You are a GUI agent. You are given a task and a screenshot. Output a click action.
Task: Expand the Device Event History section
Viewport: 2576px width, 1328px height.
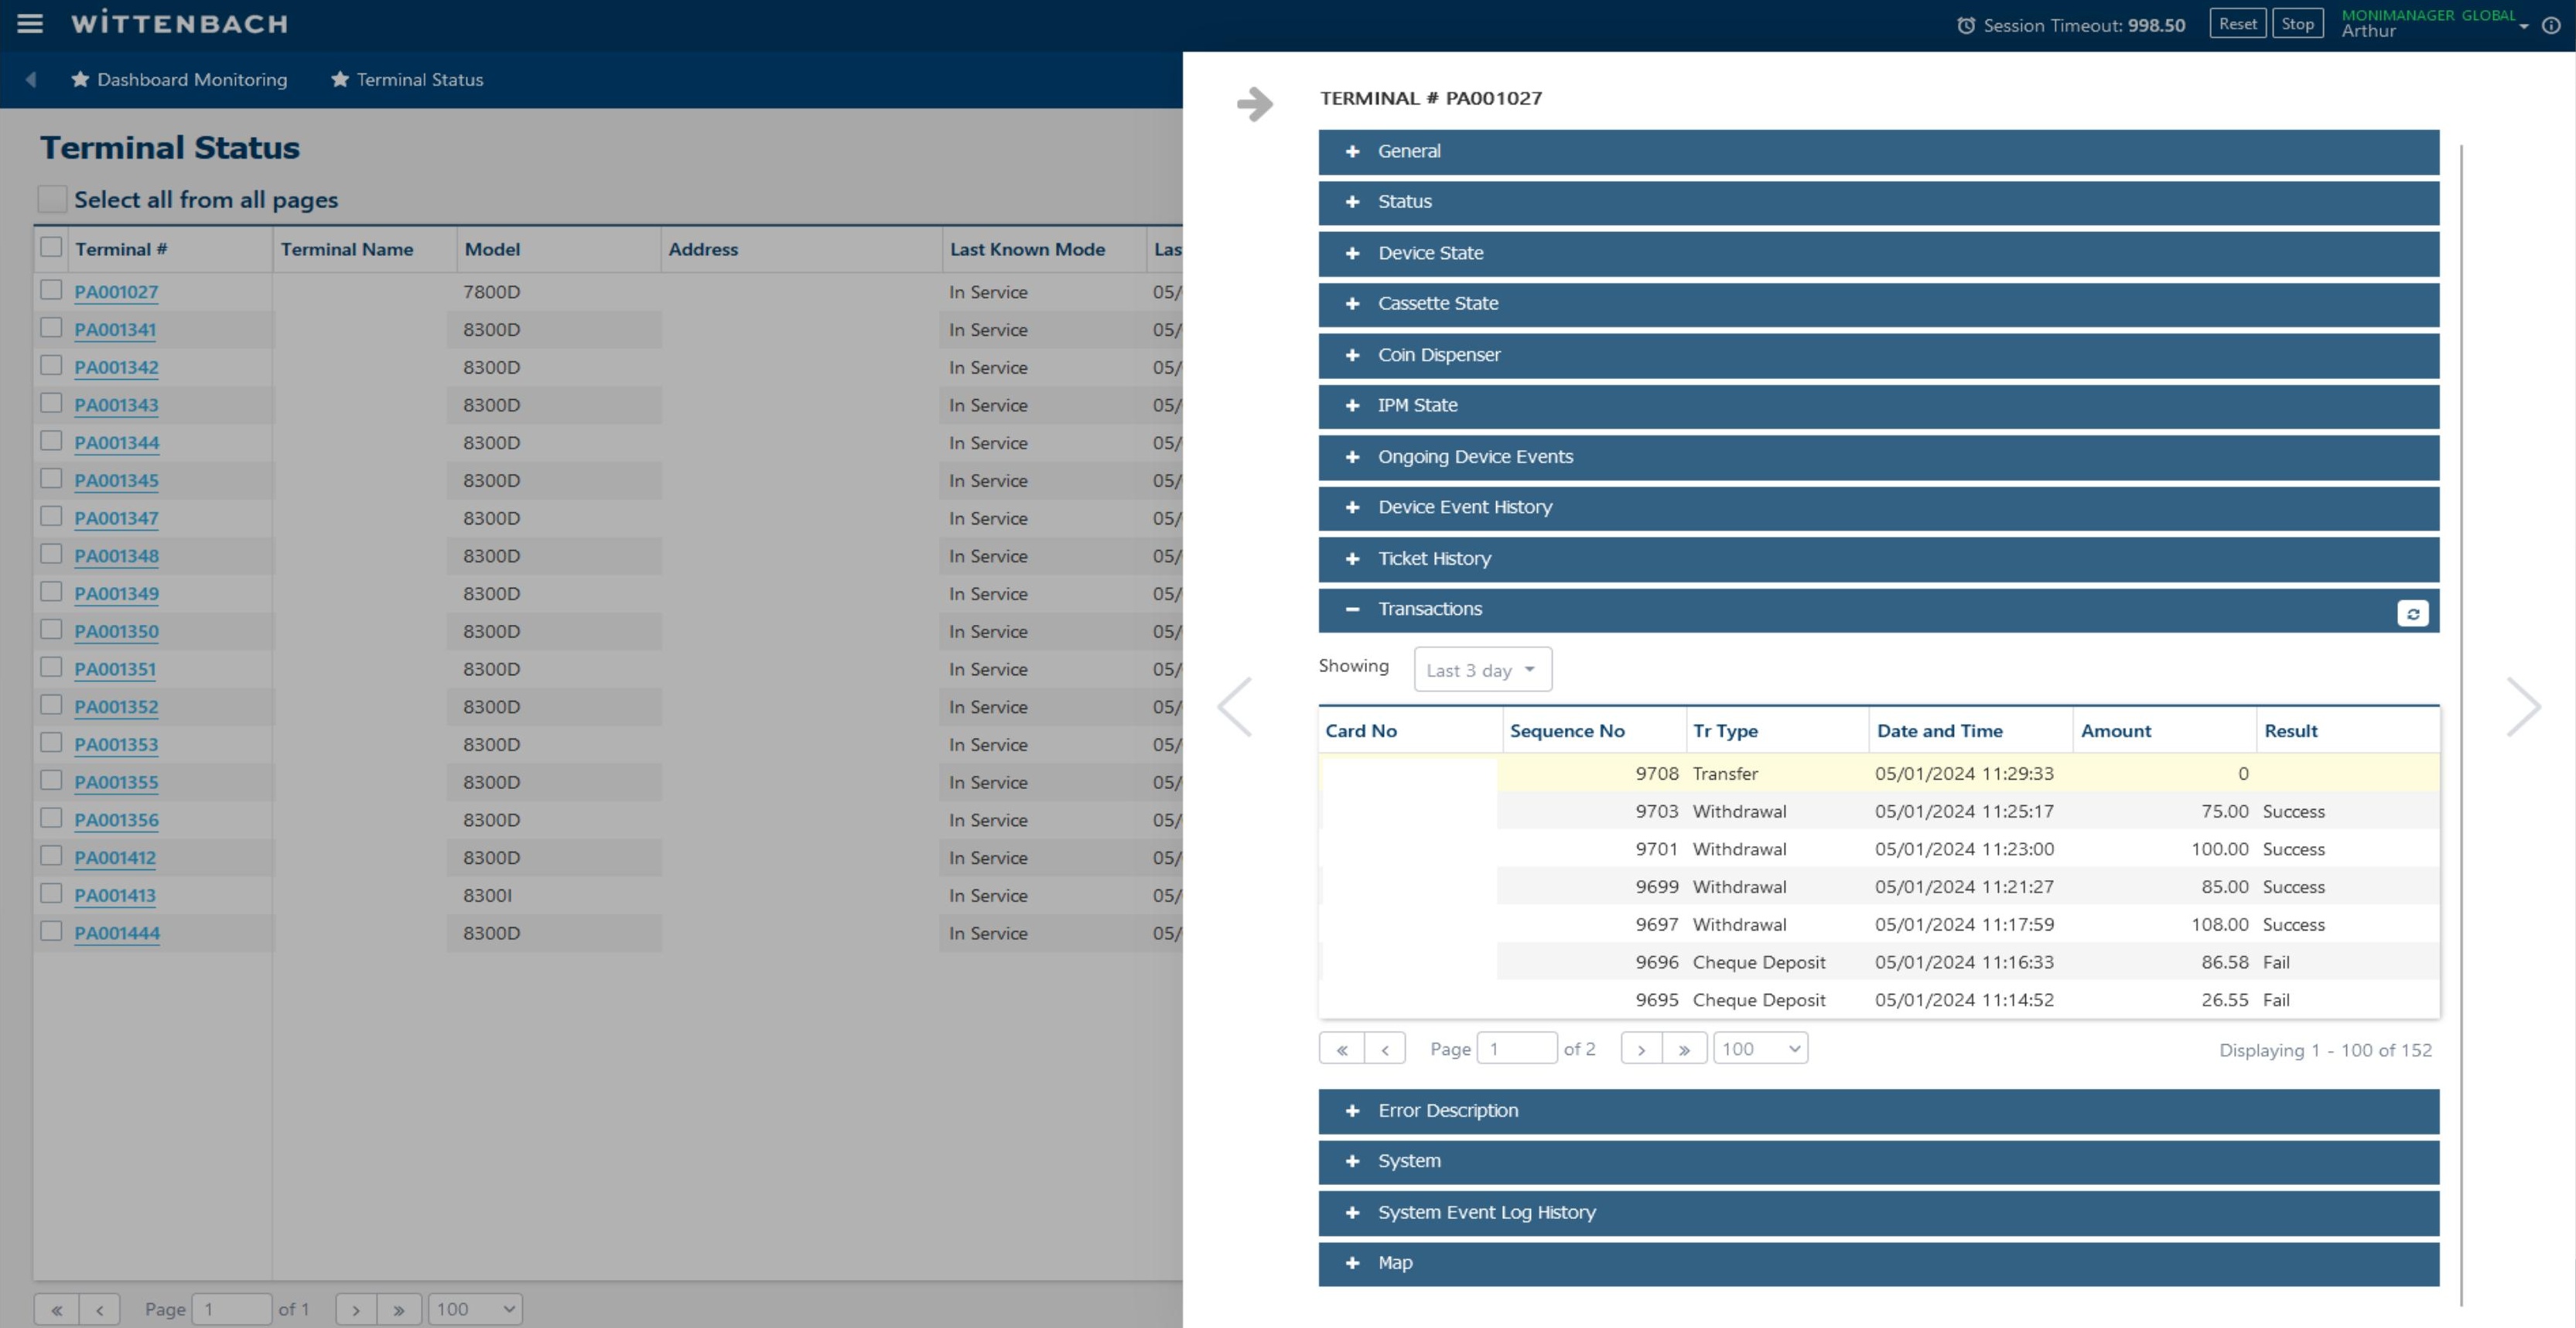[1878, 508]
